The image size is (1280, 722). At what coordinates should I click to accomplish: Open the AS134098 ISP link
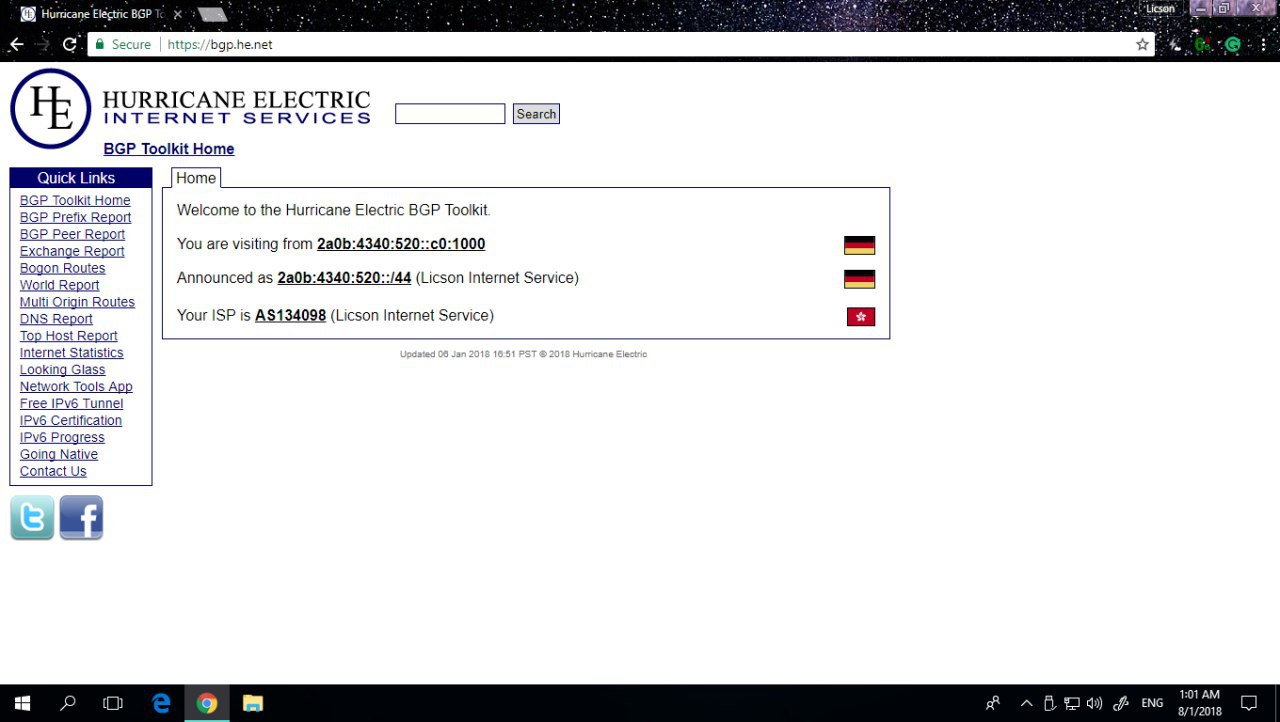point(290,316)
